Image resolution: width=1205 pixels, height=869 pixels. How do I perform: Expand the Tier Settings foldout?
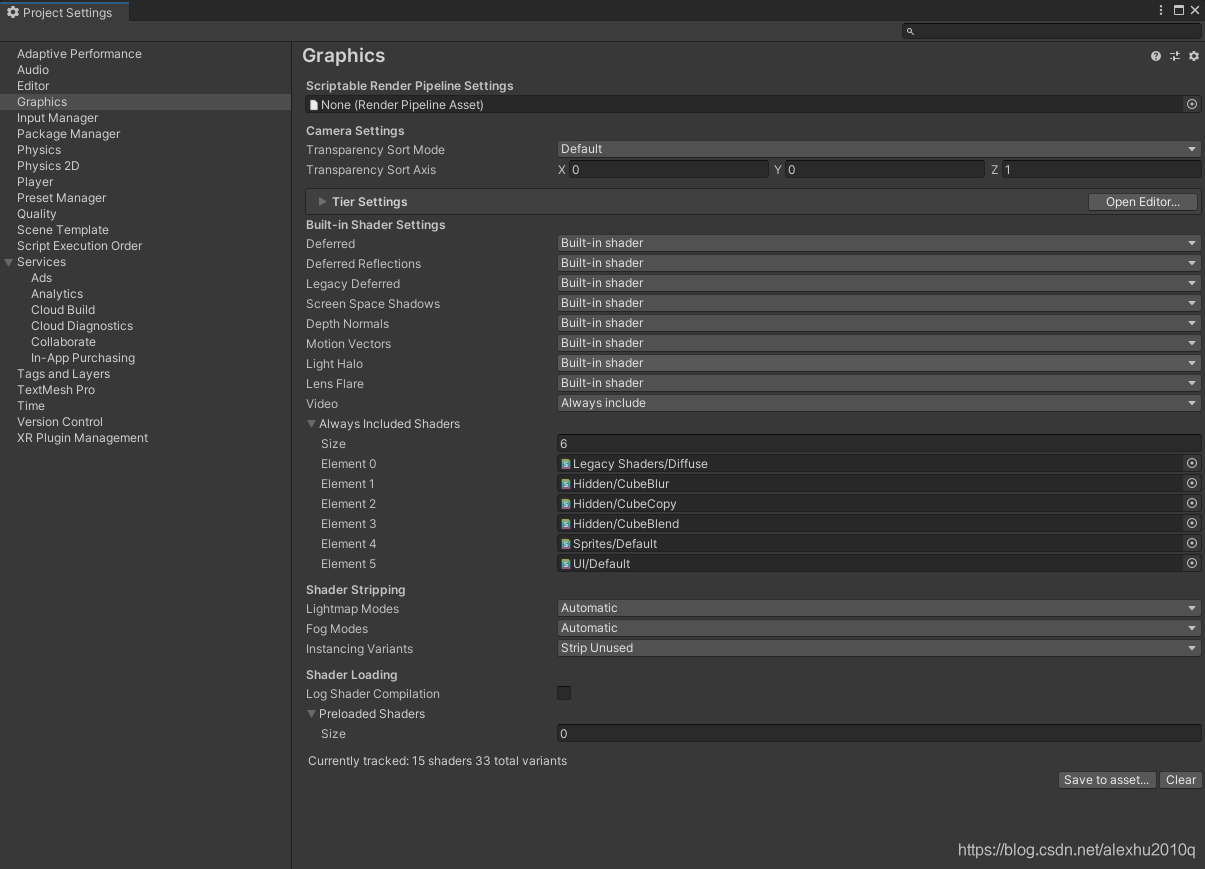coord(323,201)
